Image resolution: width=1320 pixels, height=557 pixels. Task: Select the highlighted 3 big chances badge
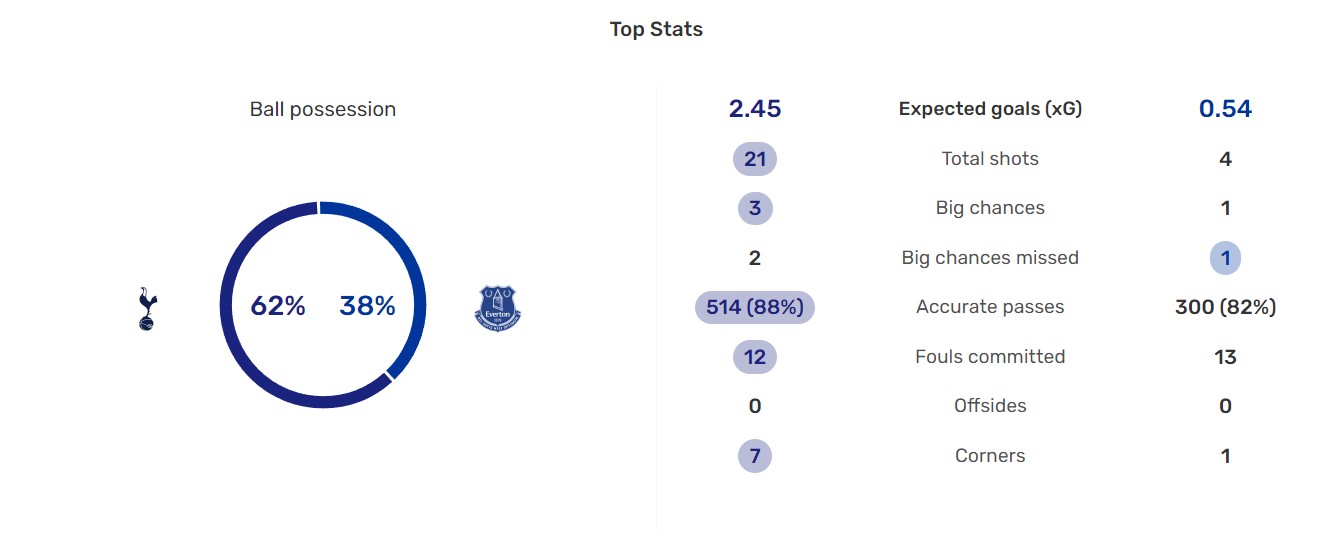click(755, 208)
